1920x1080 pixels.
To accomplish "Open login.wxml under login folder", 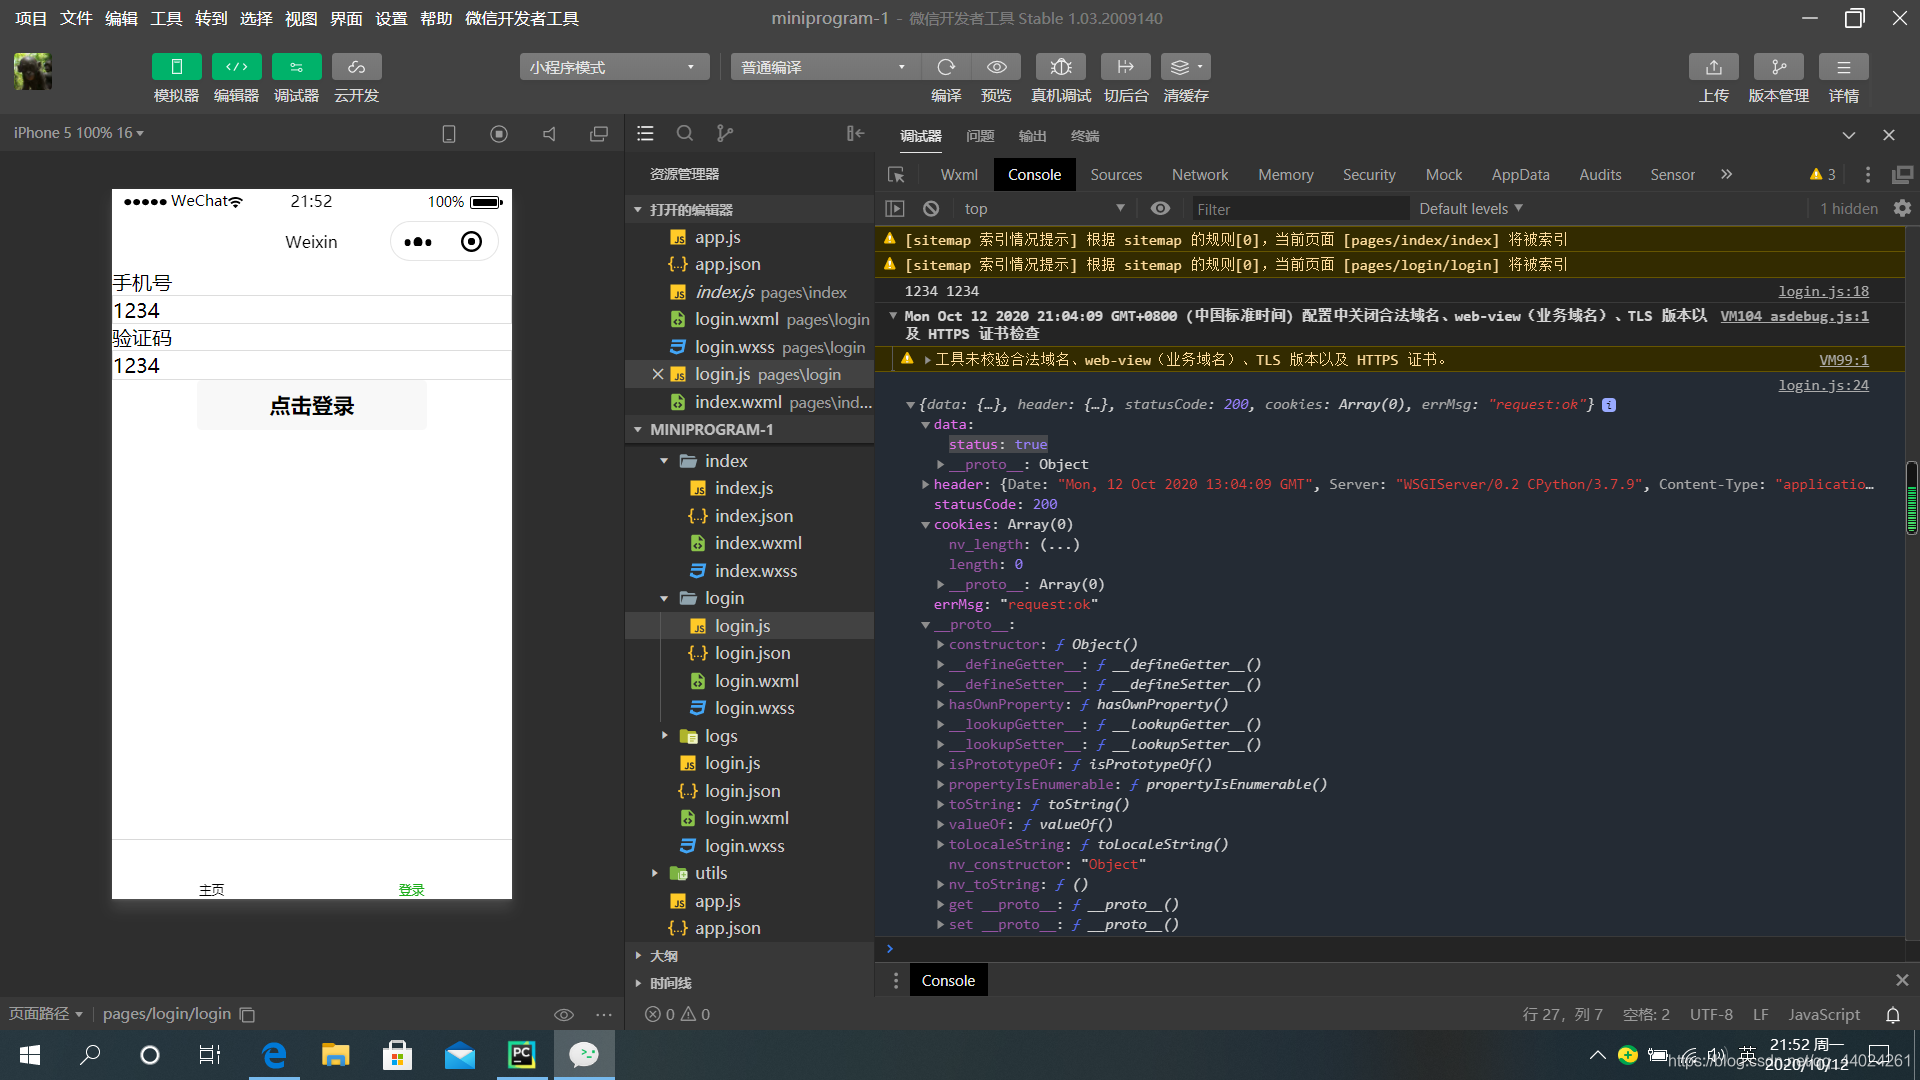I will click(x=756, y=681).
